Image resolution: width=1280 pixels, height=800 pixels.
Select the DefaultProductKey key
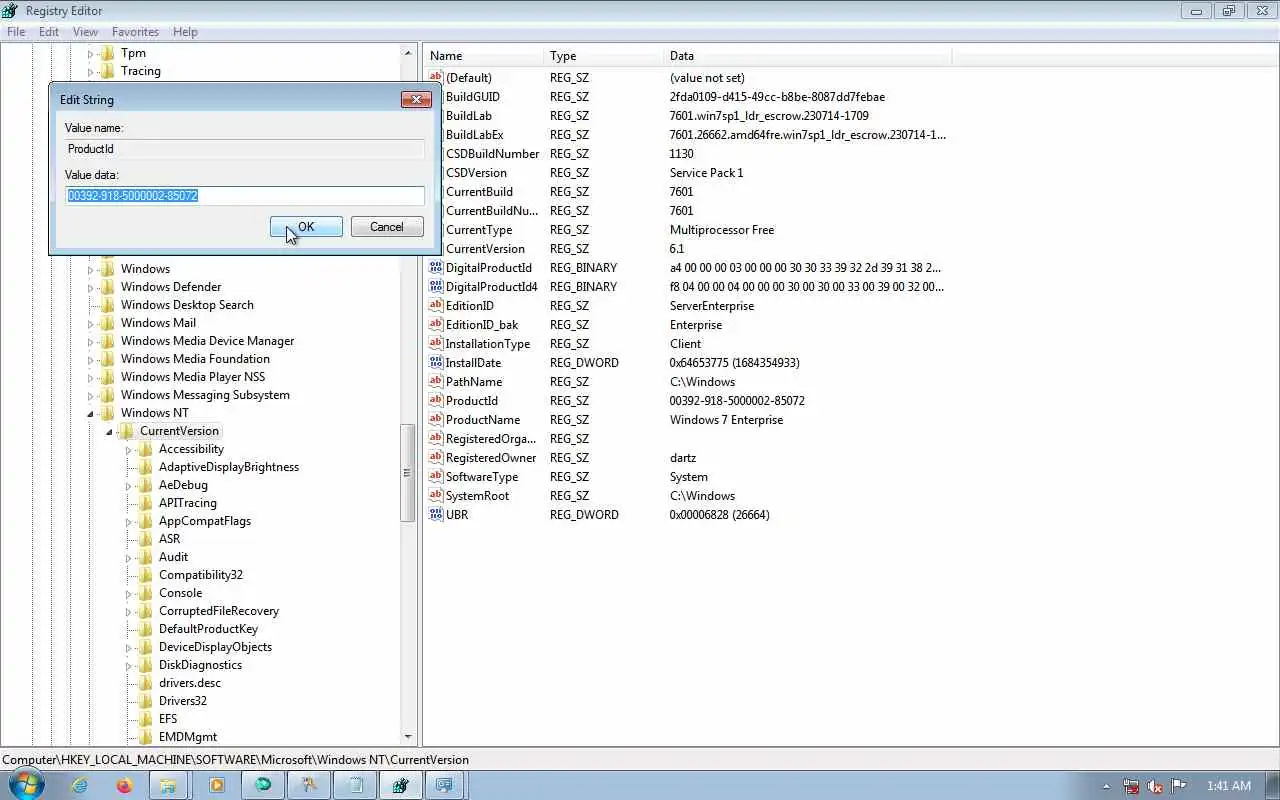(208, 629)
